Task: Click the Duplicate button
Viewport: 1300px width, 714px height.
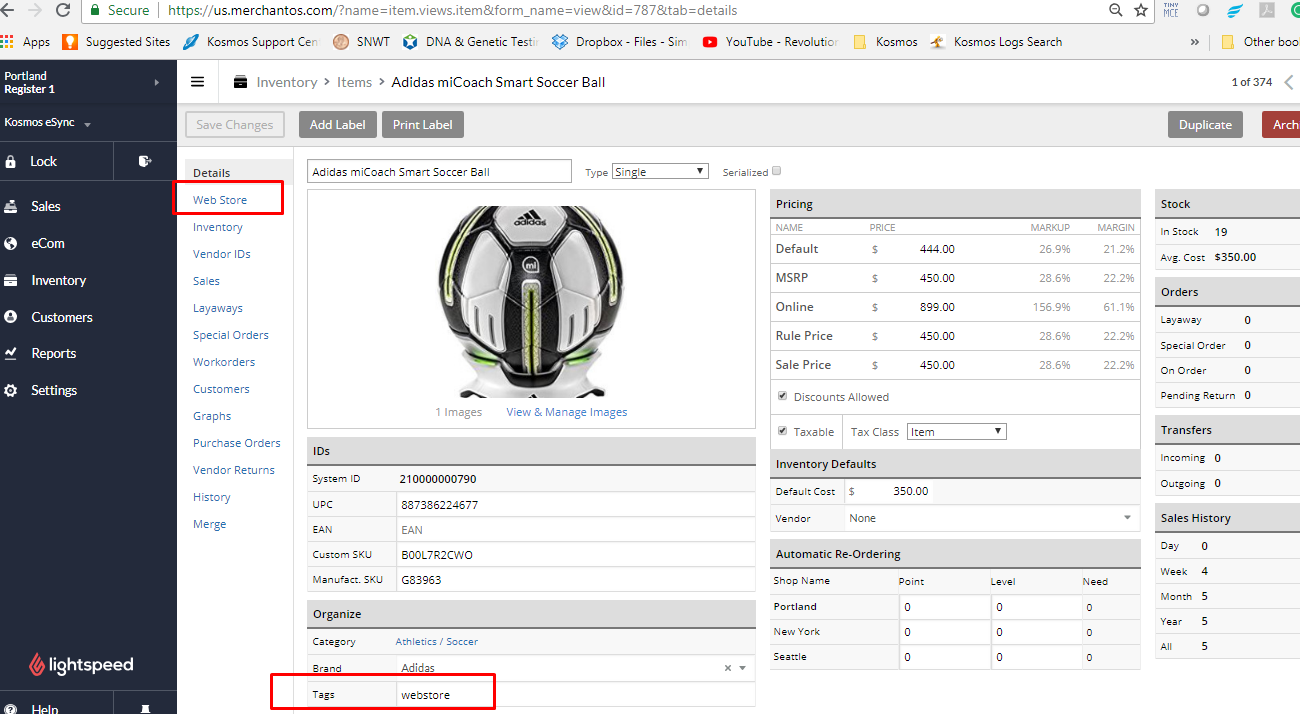Action: (x=1205, y=125)
